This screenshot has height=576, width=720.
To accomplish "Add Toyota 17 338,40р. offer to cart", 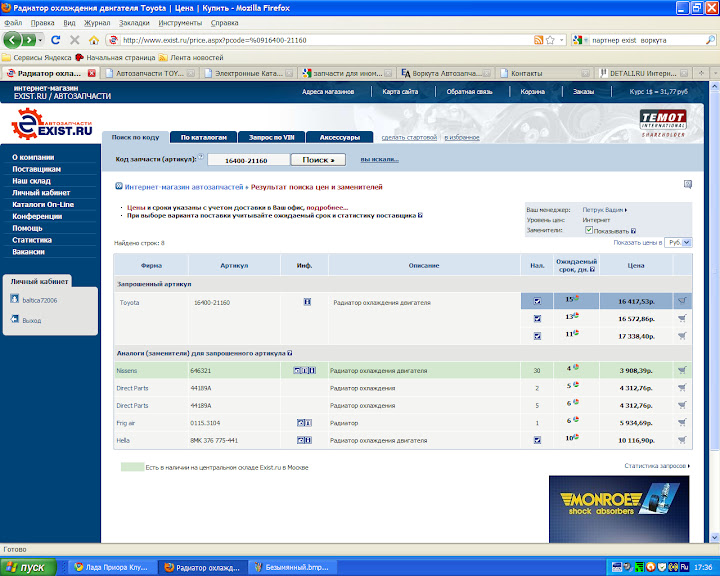I will (682, 336).
